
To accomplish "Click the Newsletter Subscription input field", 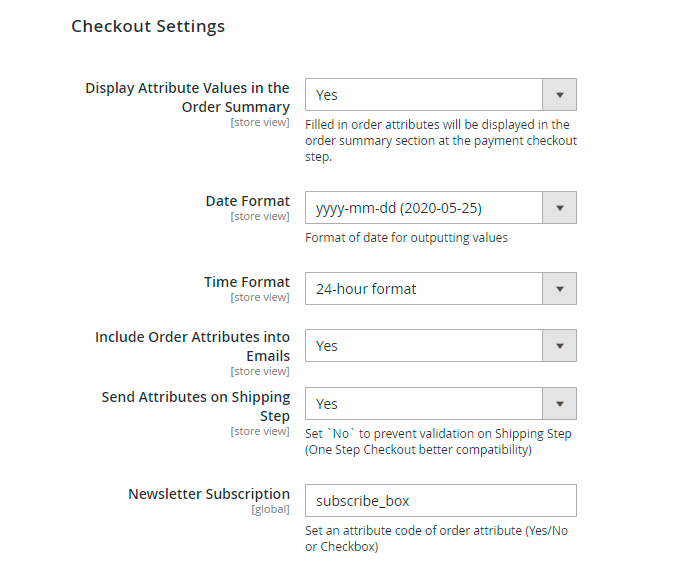I will pyautogui.click(x=440, y=501).
